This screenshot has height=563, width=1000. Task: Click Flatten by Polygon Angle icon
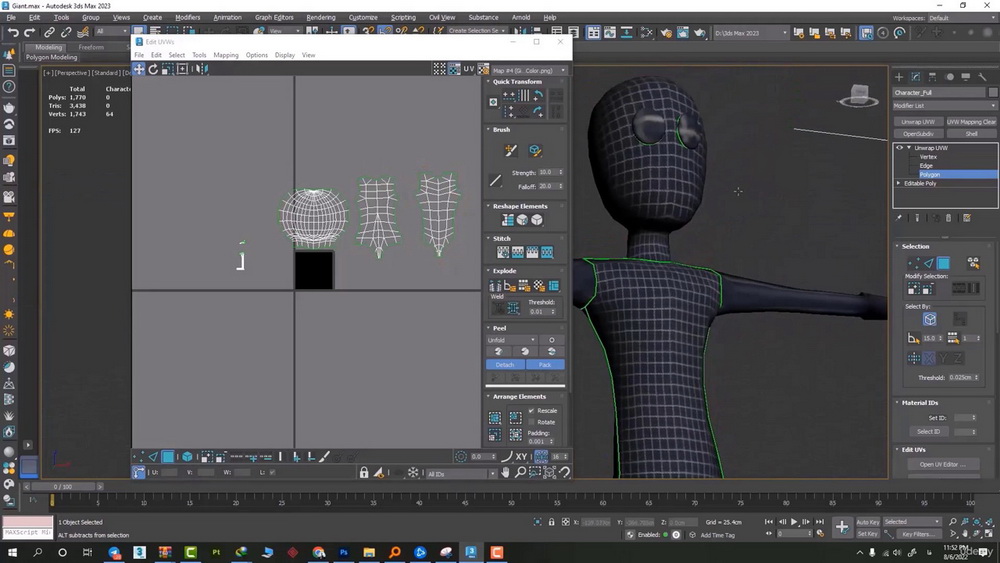[510, 286]
